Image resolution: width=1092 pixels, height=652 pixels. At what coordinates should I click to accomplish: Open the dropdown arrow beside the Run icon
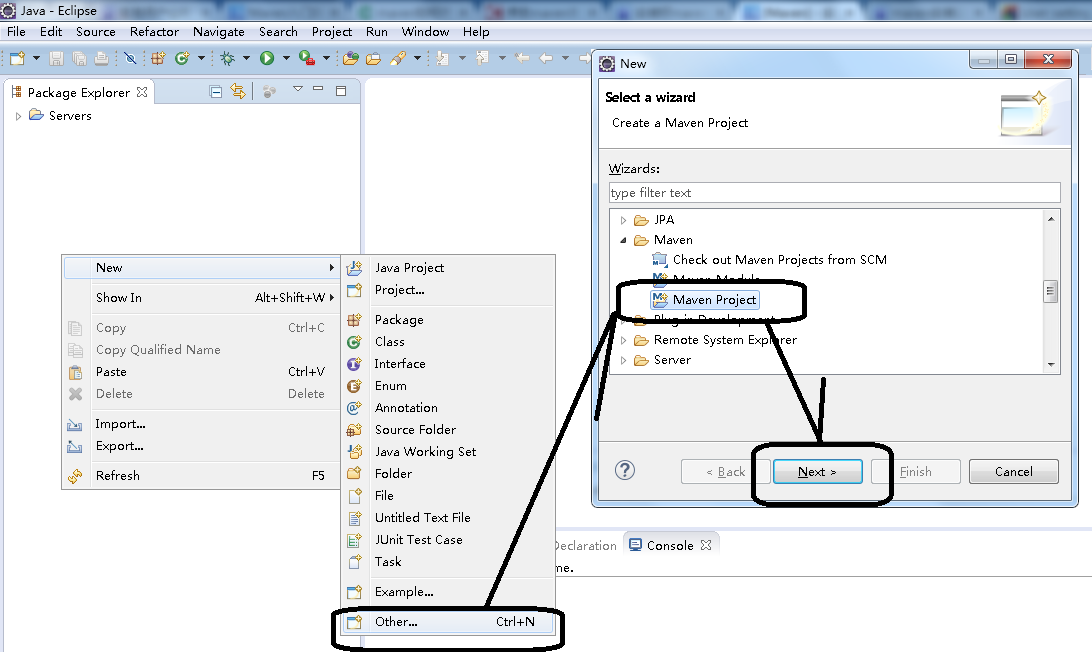tap(286, 59)
